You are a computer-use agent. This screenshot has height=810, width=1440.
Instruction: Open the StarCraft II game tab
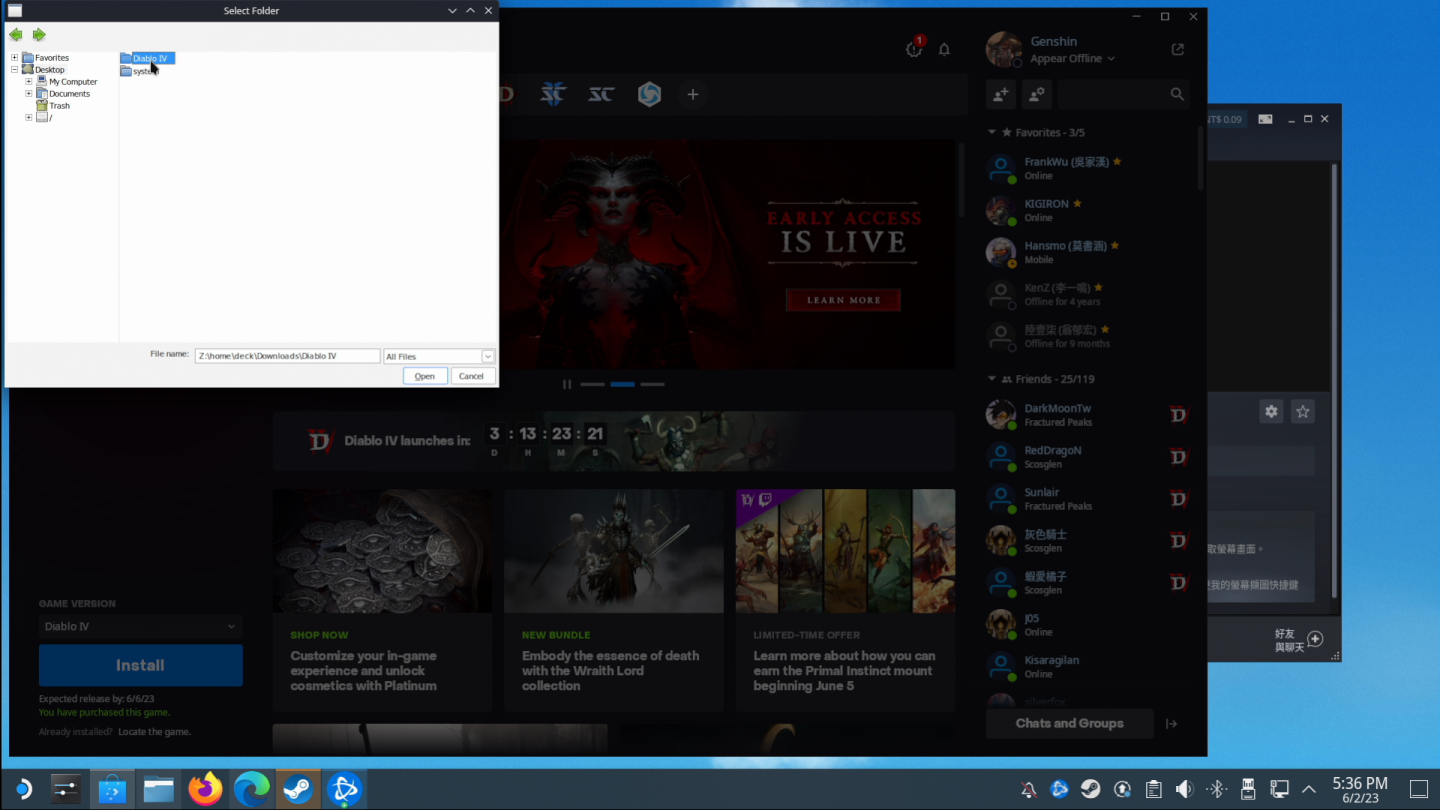coord(553,94)
